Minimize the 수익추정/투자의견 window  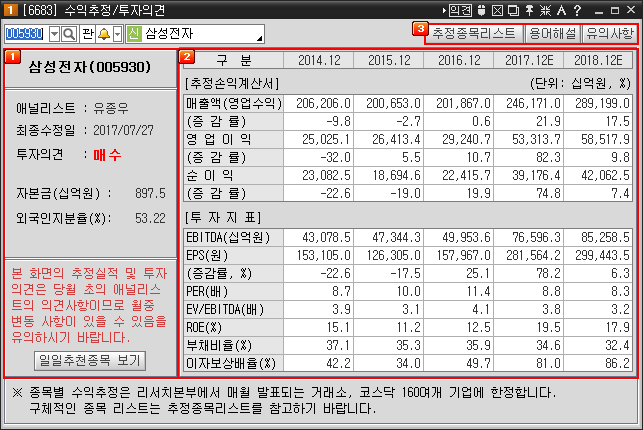pyautogui.click(x=599, y=11)
